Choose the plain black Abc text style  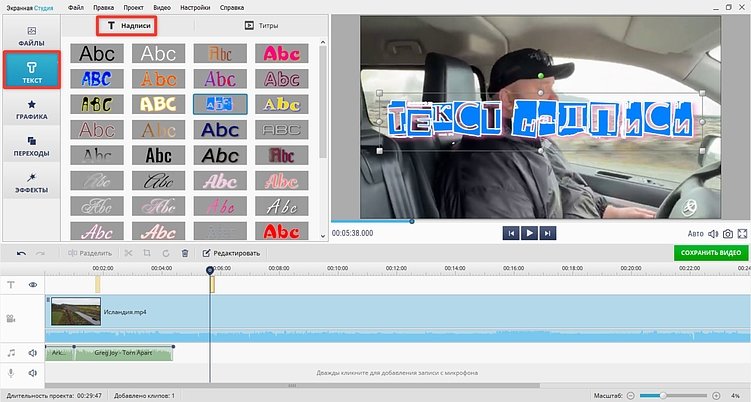pos(97,53)
